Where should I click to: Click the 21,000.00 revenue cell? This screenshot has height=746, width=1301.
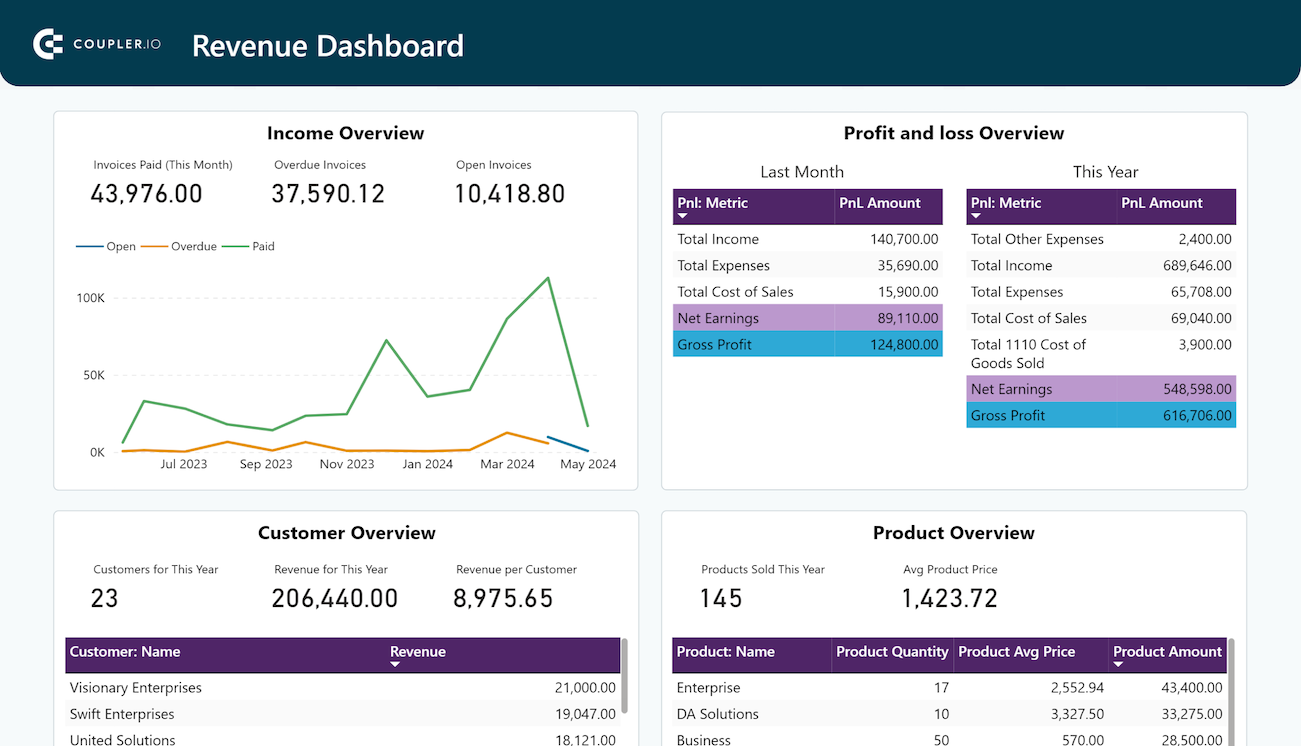(585, 688)
